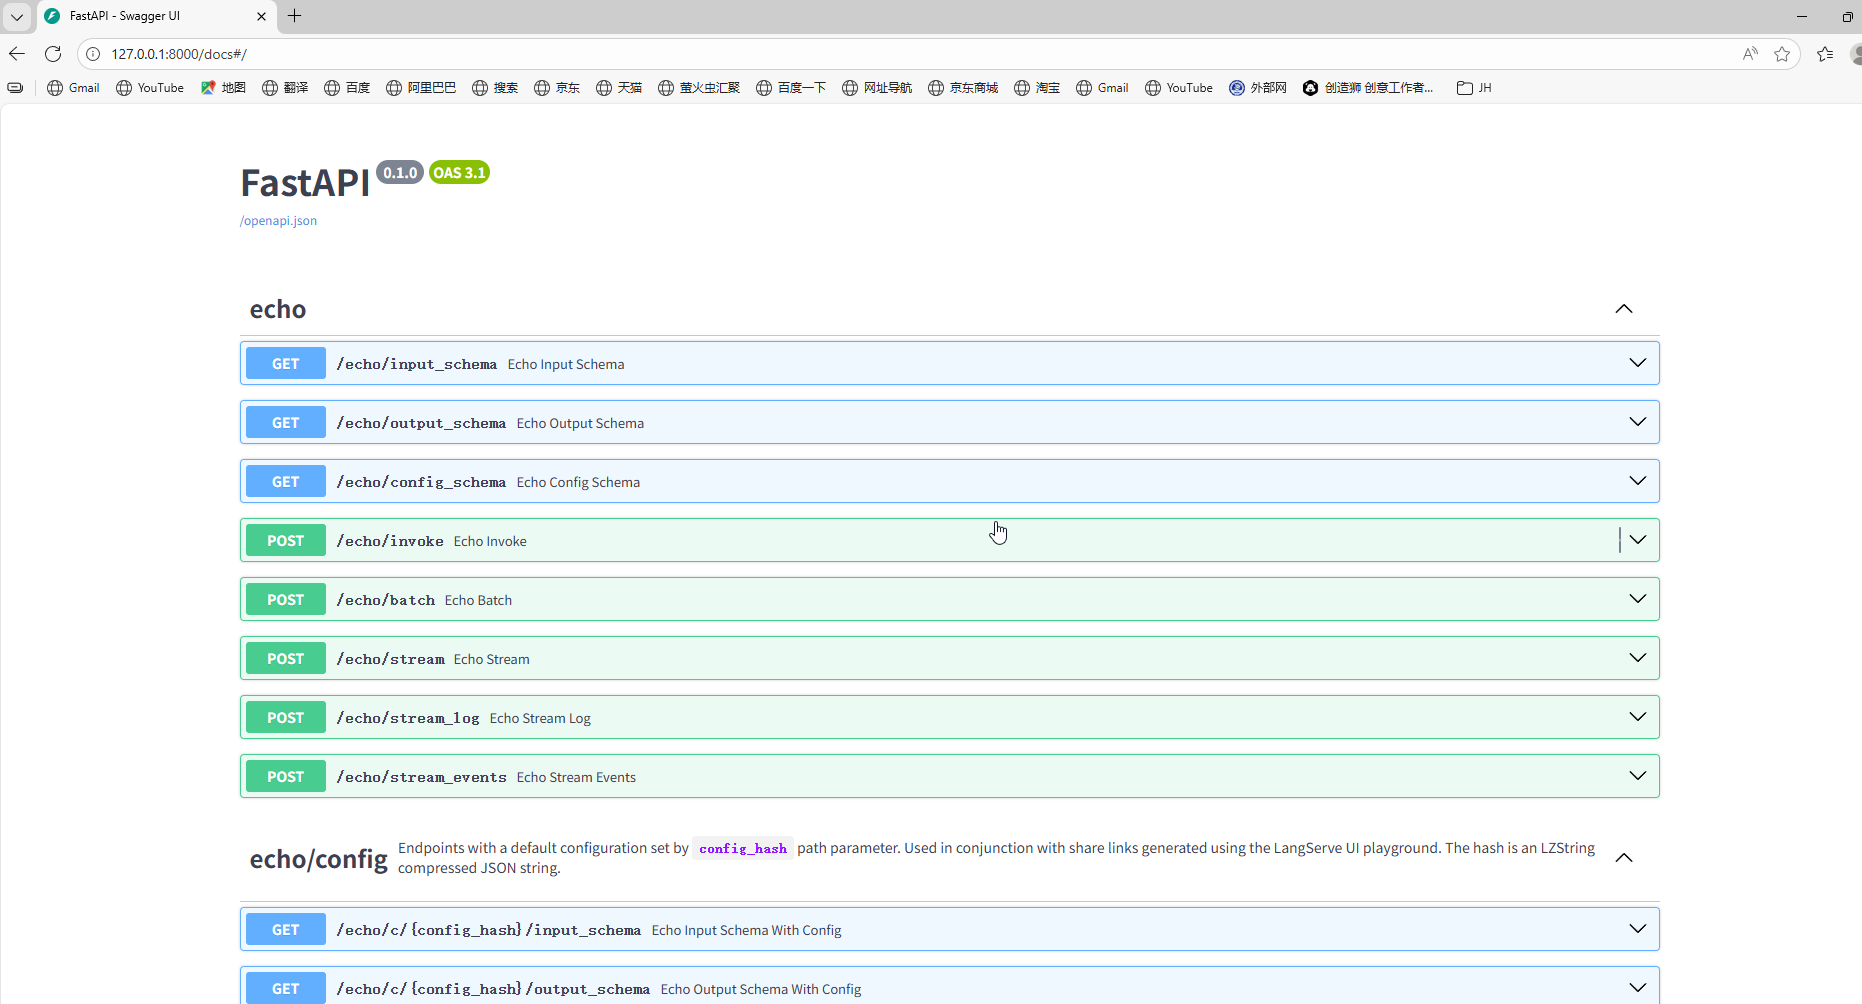
Task: Open the first Gmail bookmark
Action: [x=73, y=88]
